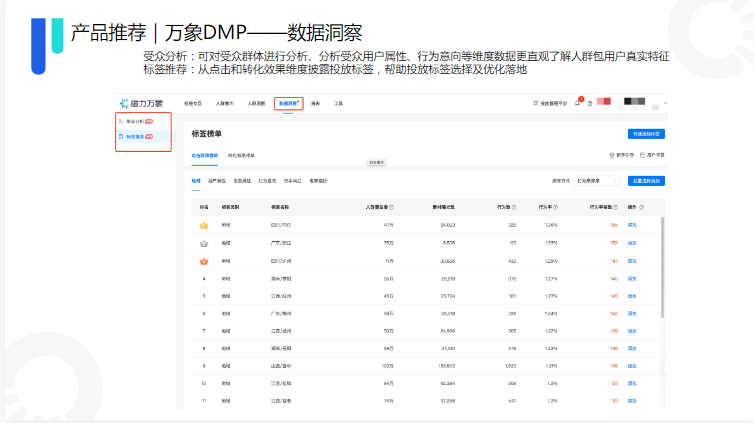Click the info icon beside 人群覆盖量 header
Screen dimensions: 754x423
[391, 208]
